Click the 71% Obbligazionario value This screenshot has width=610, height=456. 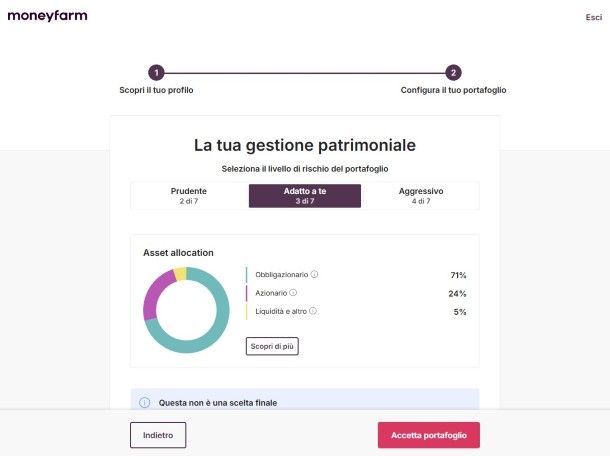pos(458,275)
